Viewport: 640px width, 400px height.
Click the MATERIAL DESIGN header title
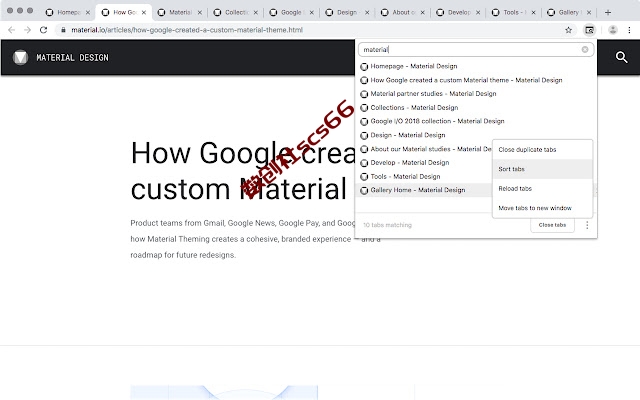72,58
